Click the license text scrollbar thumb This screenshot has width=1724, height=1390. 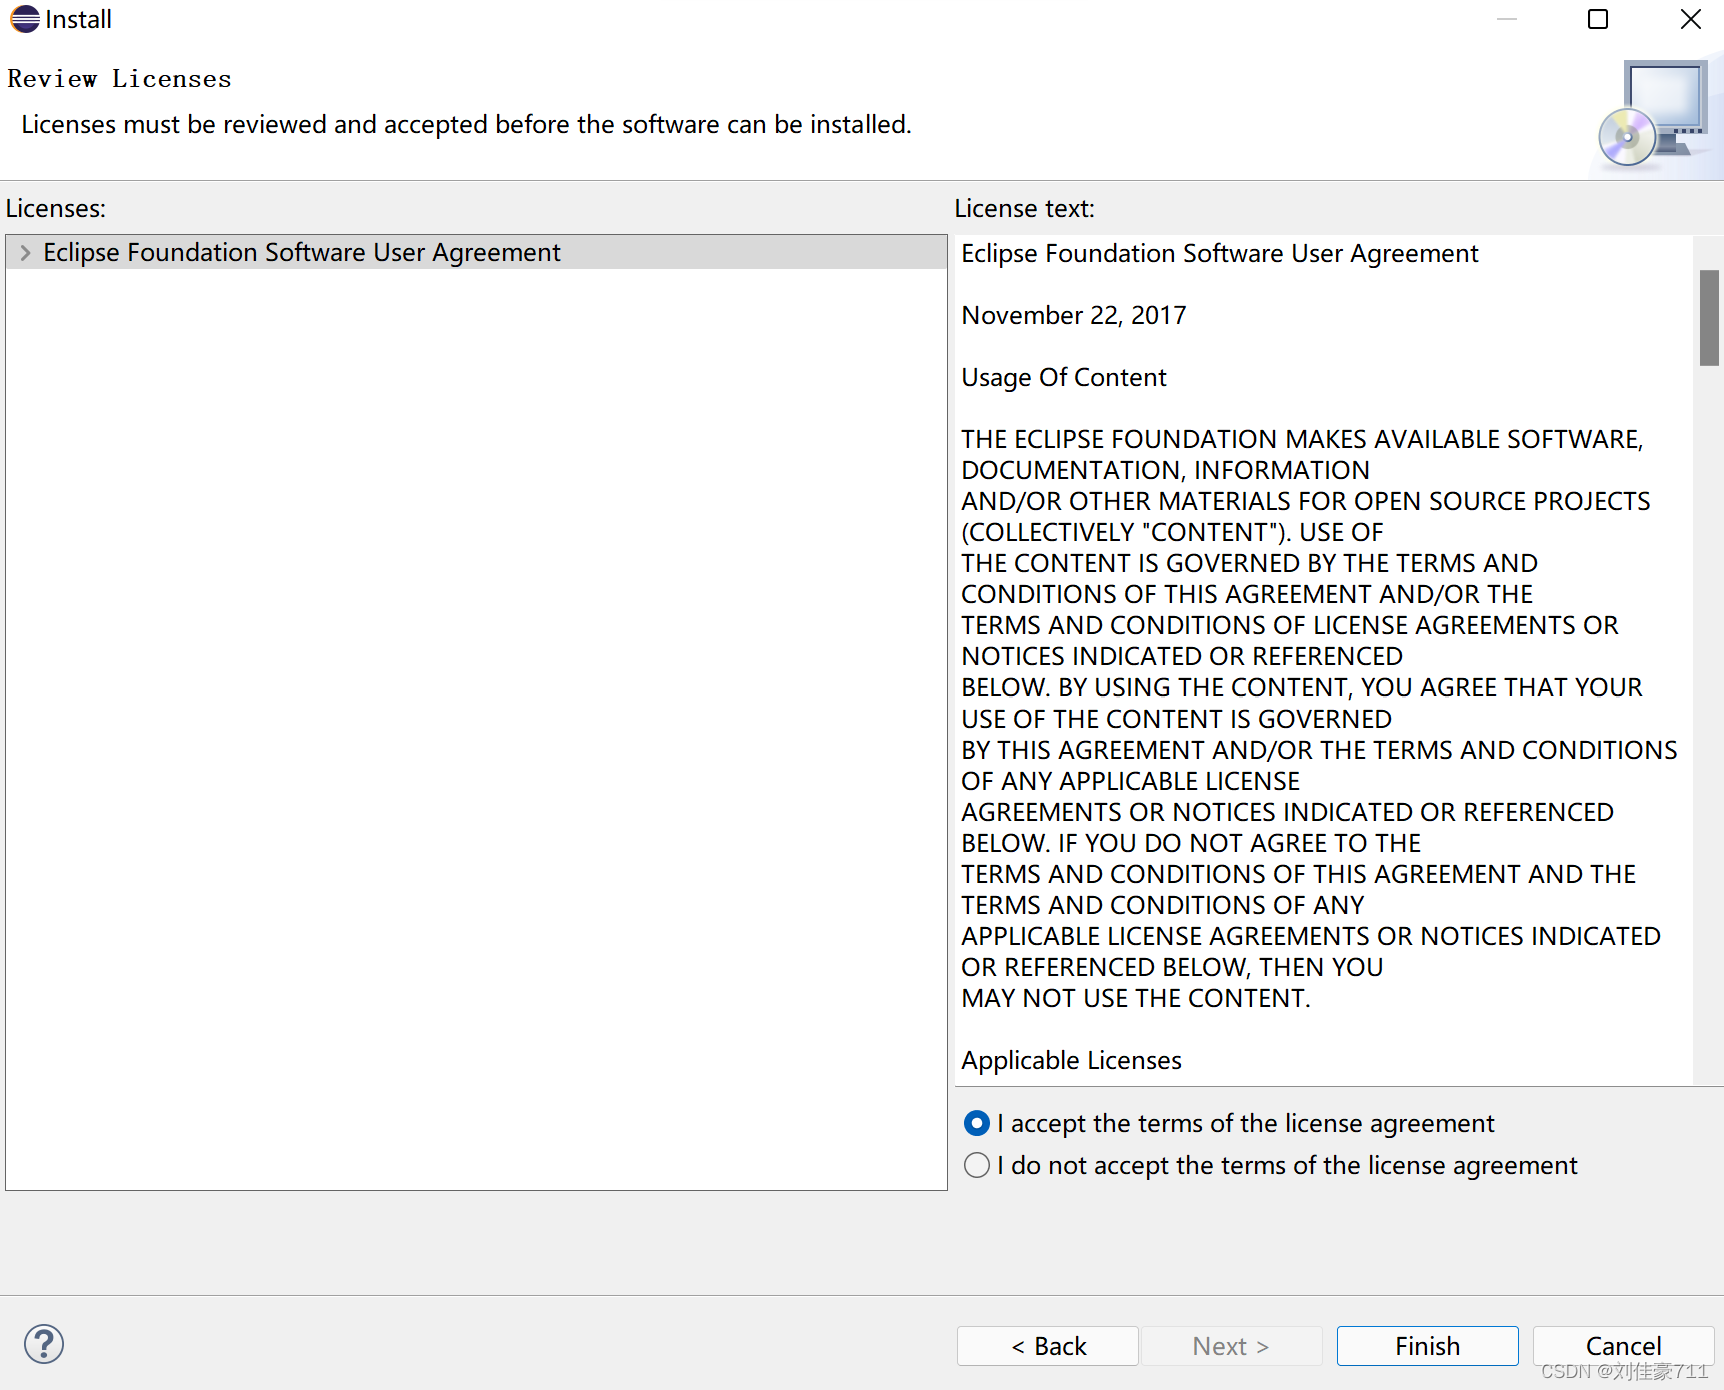click(1709, 318)
